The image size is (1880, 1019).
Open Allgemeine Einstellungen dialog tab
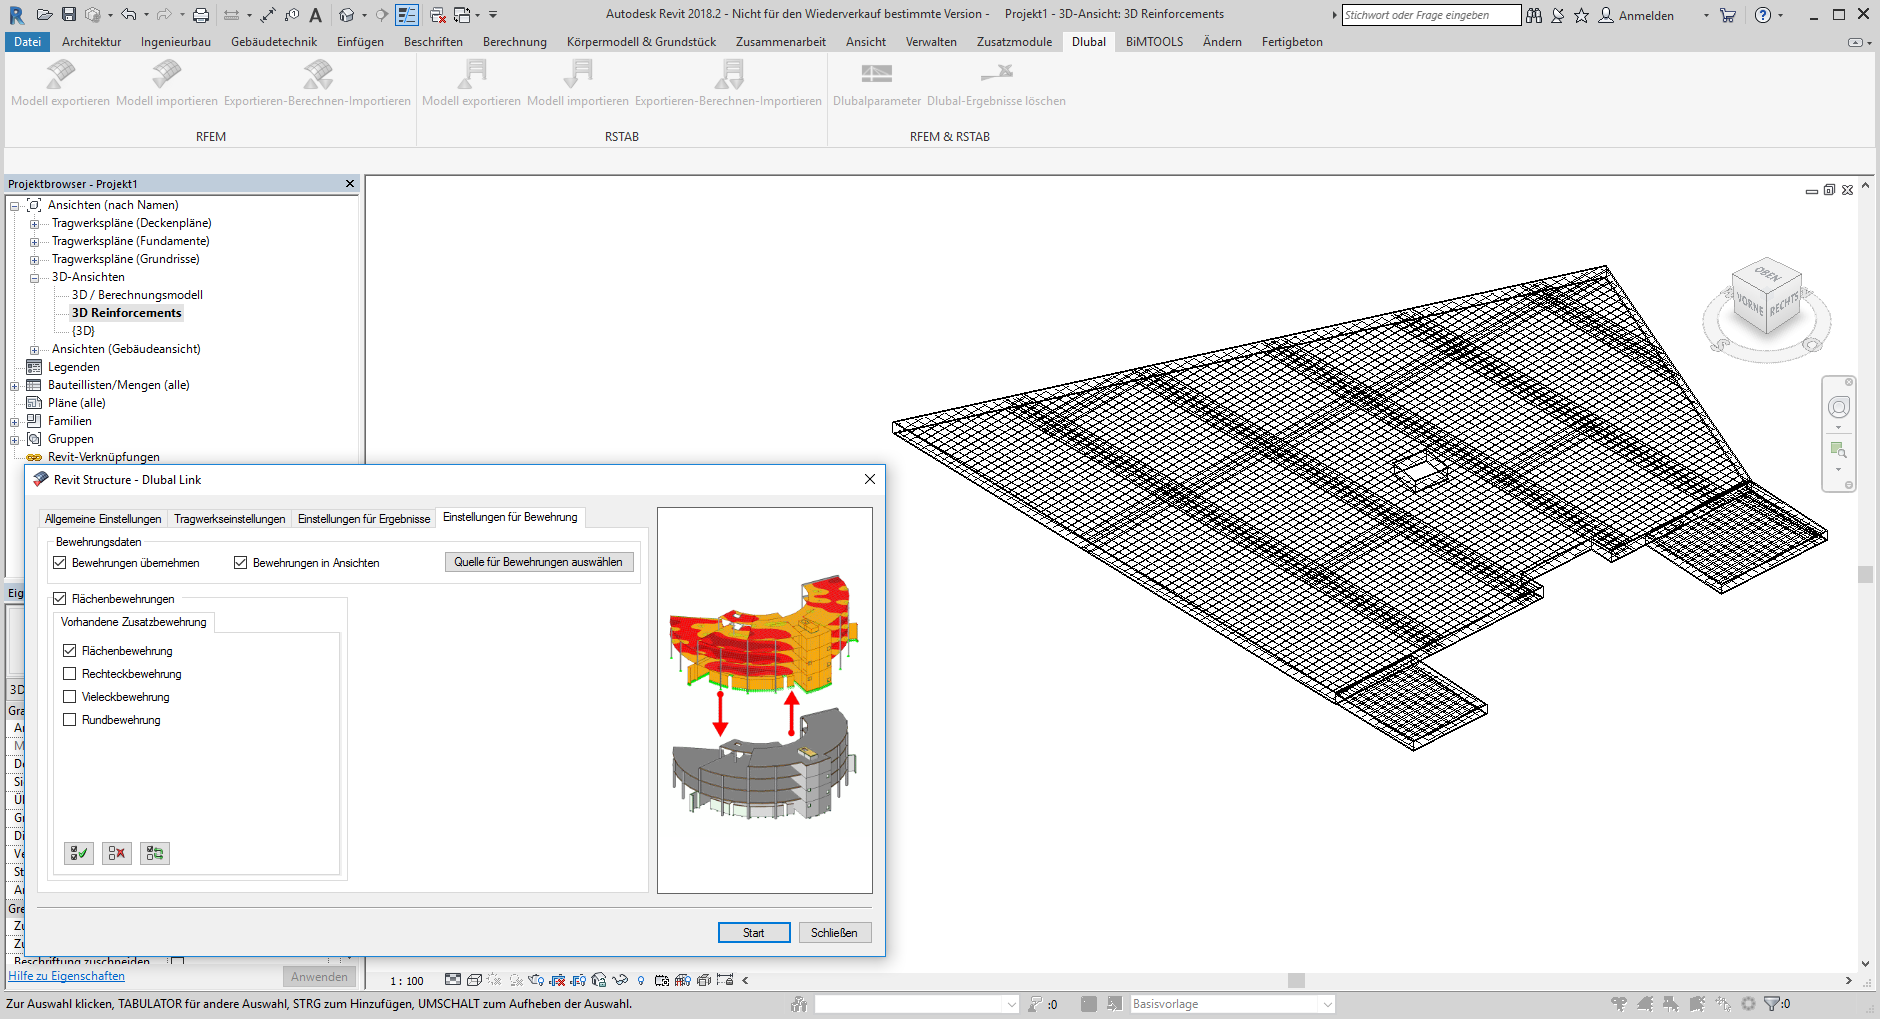pos(103,519)
